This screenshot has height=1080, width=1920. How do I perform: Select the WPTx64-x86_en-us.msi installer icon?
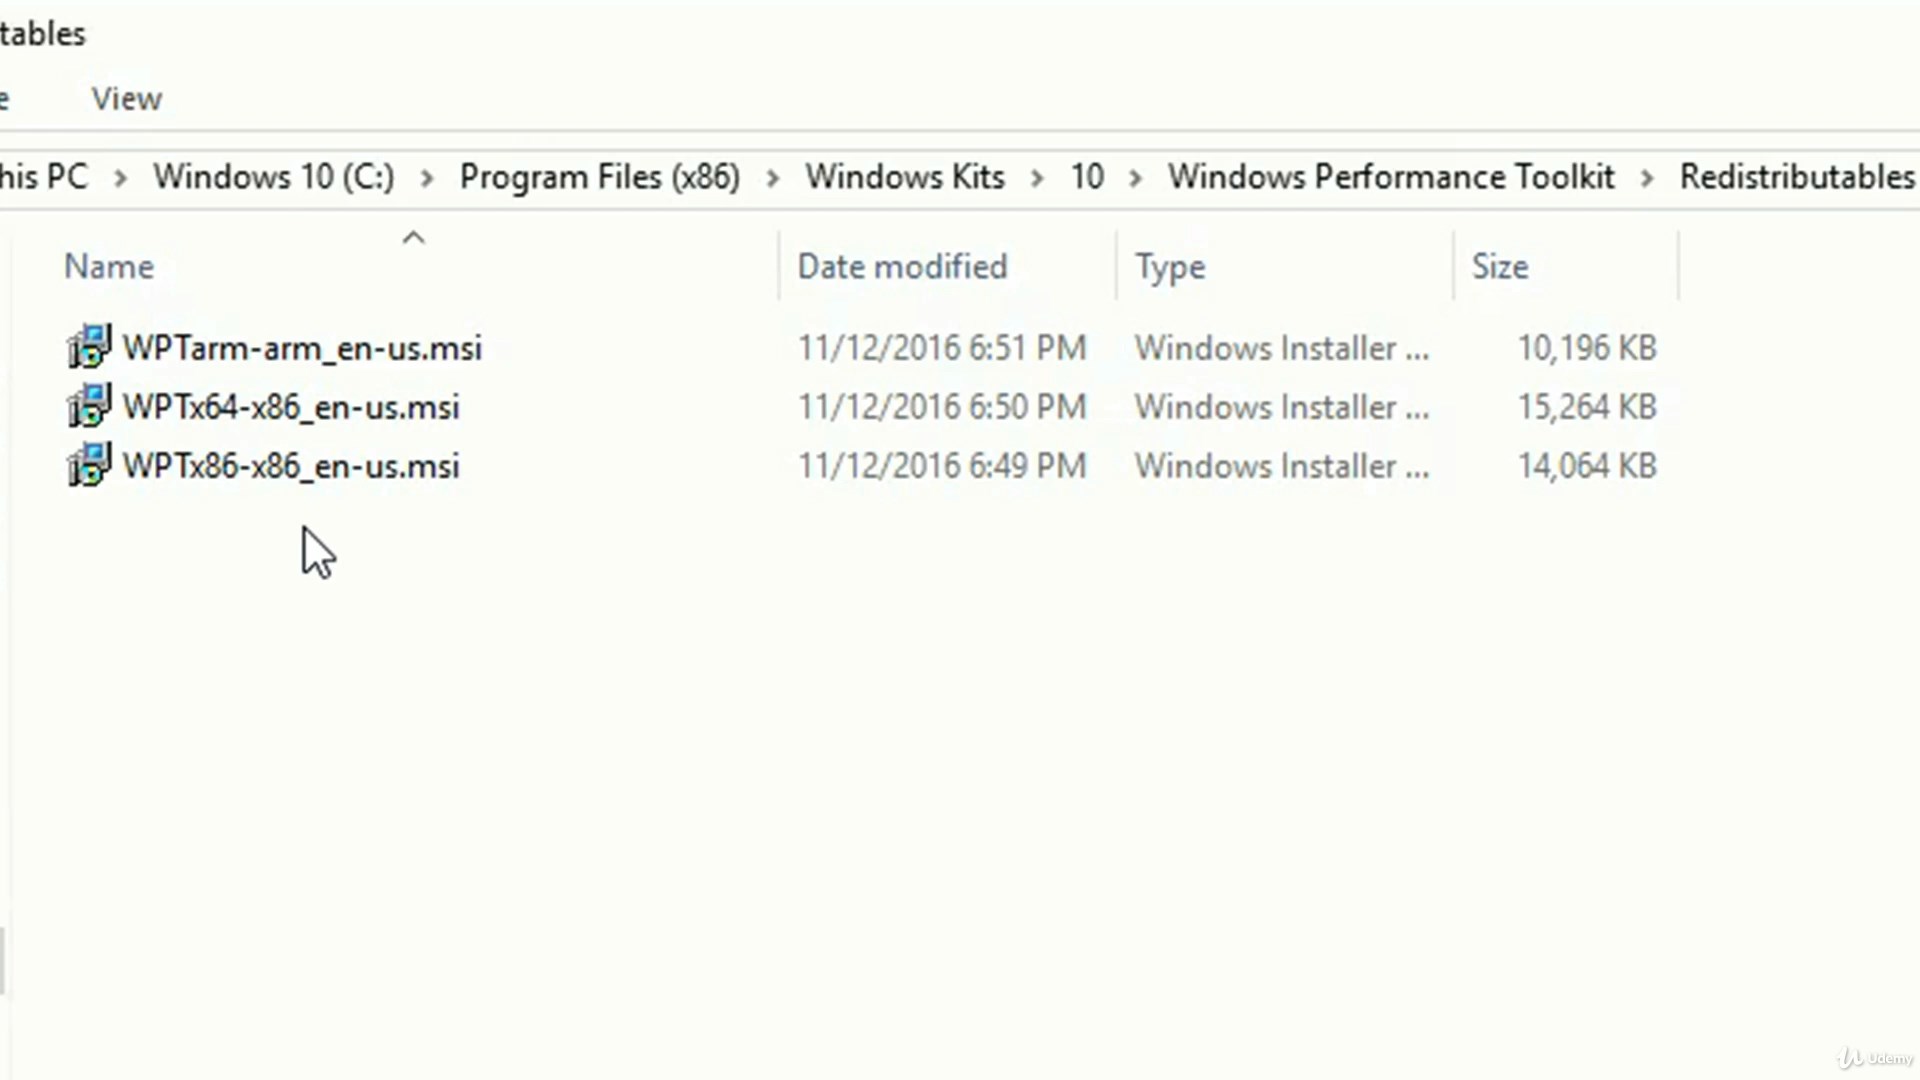89,406
